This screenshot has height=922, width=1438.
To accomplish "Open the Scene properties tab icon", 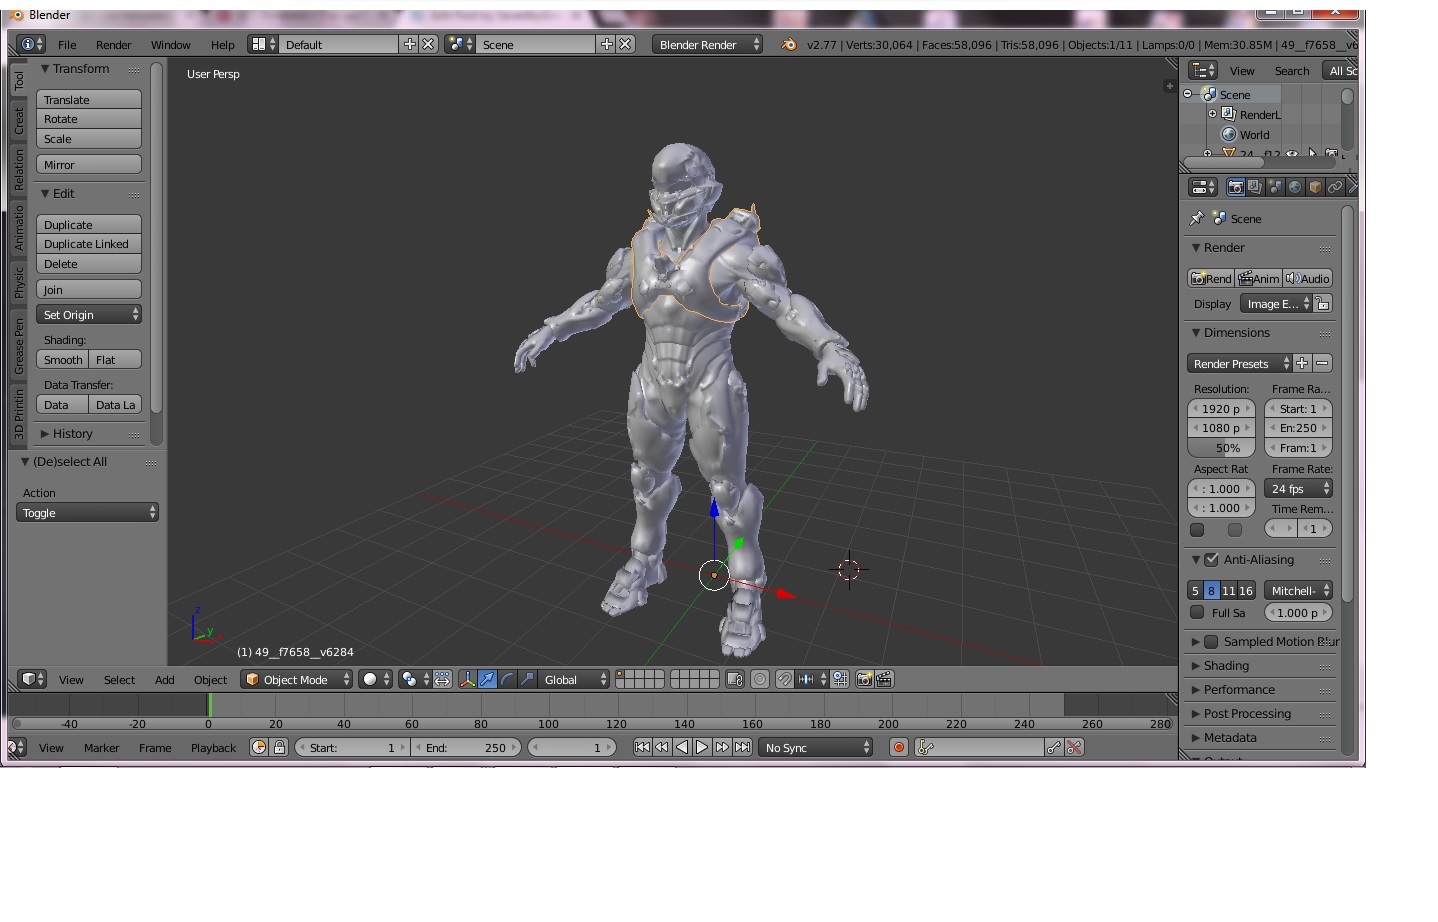I will pos(1275,187).
